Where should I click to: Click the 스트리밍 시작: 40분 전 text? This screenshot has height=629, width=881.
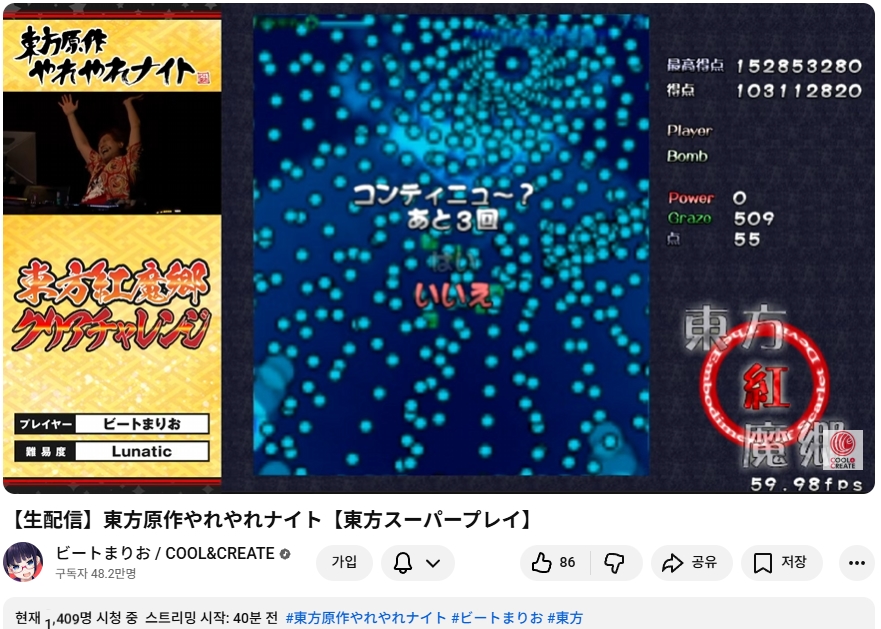(212, 618)
